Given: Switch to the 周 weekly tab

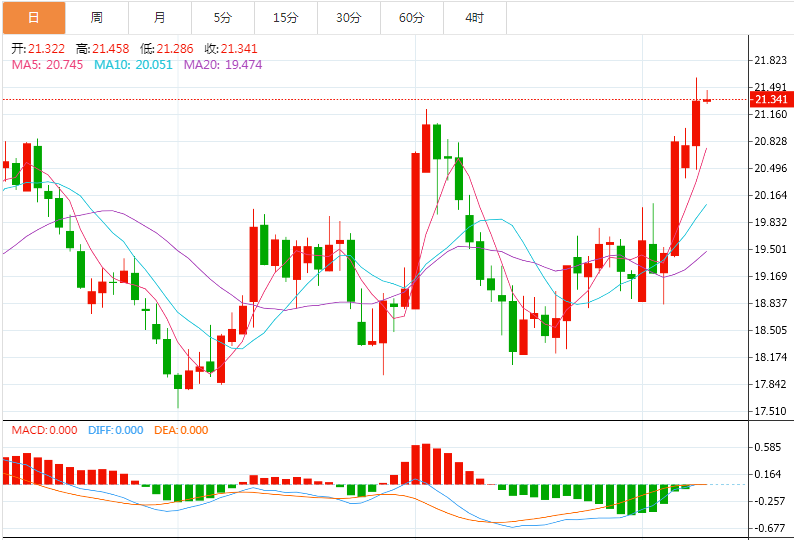Looking at the screenshot, I should 97,18.
